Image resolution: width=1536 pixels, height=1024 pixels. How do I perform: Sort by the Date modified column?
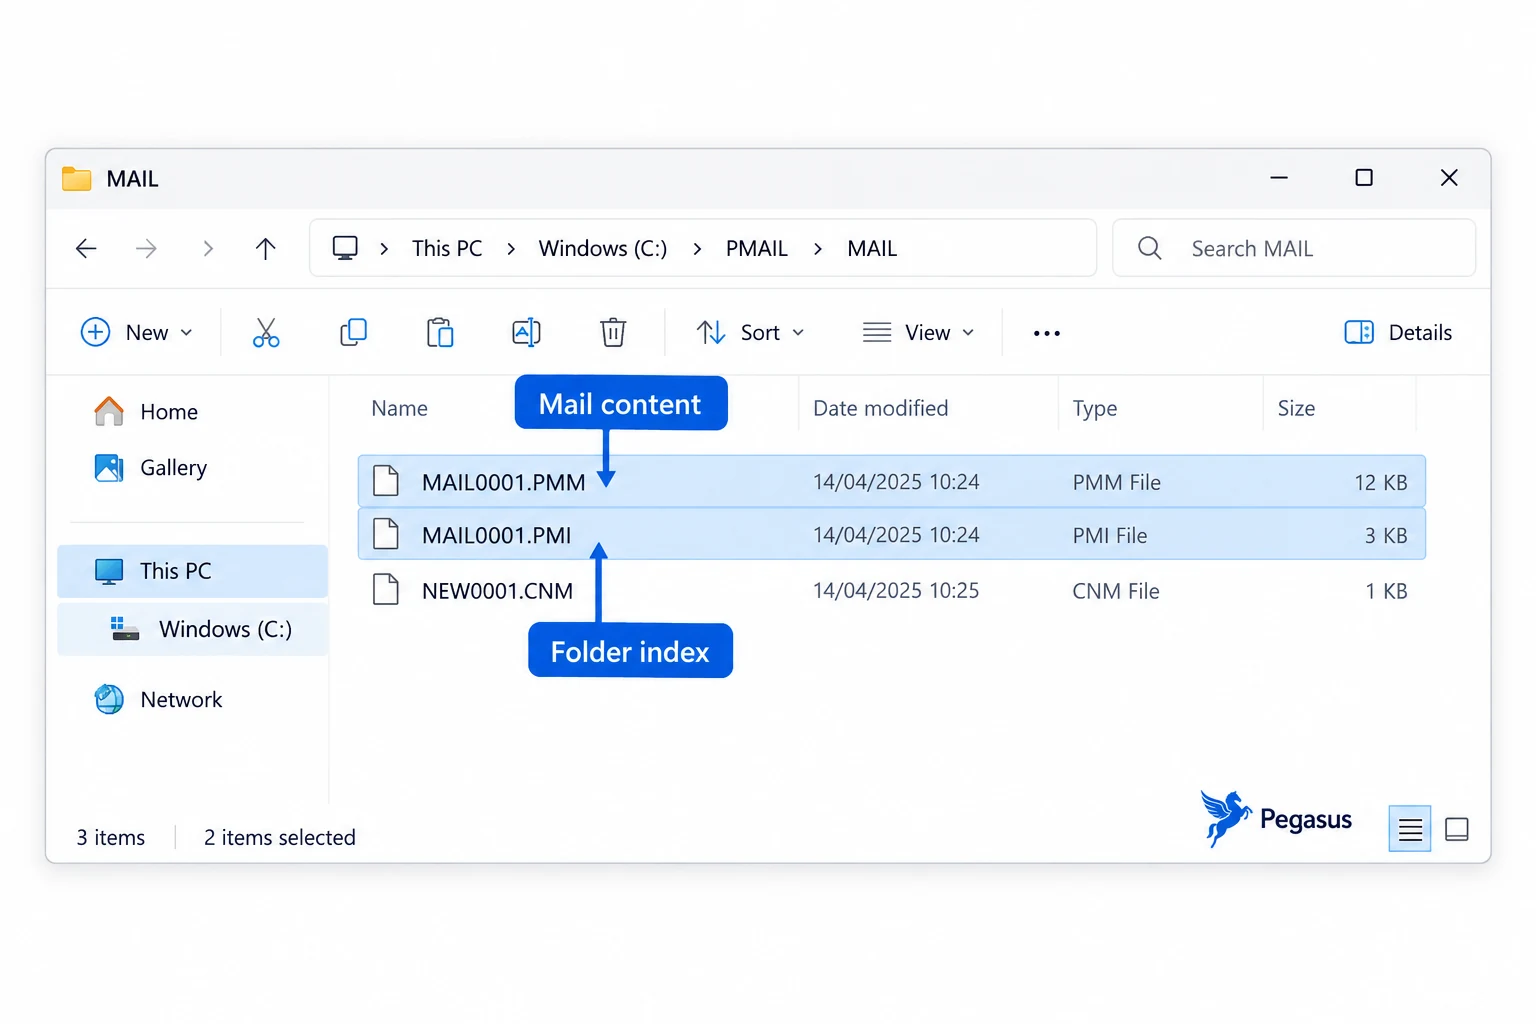[x=880, y=408]
